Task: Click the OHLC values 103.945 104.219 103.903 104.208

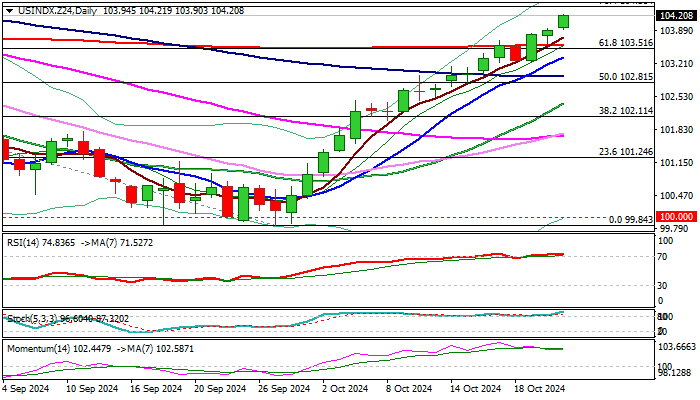Action: 173,11
